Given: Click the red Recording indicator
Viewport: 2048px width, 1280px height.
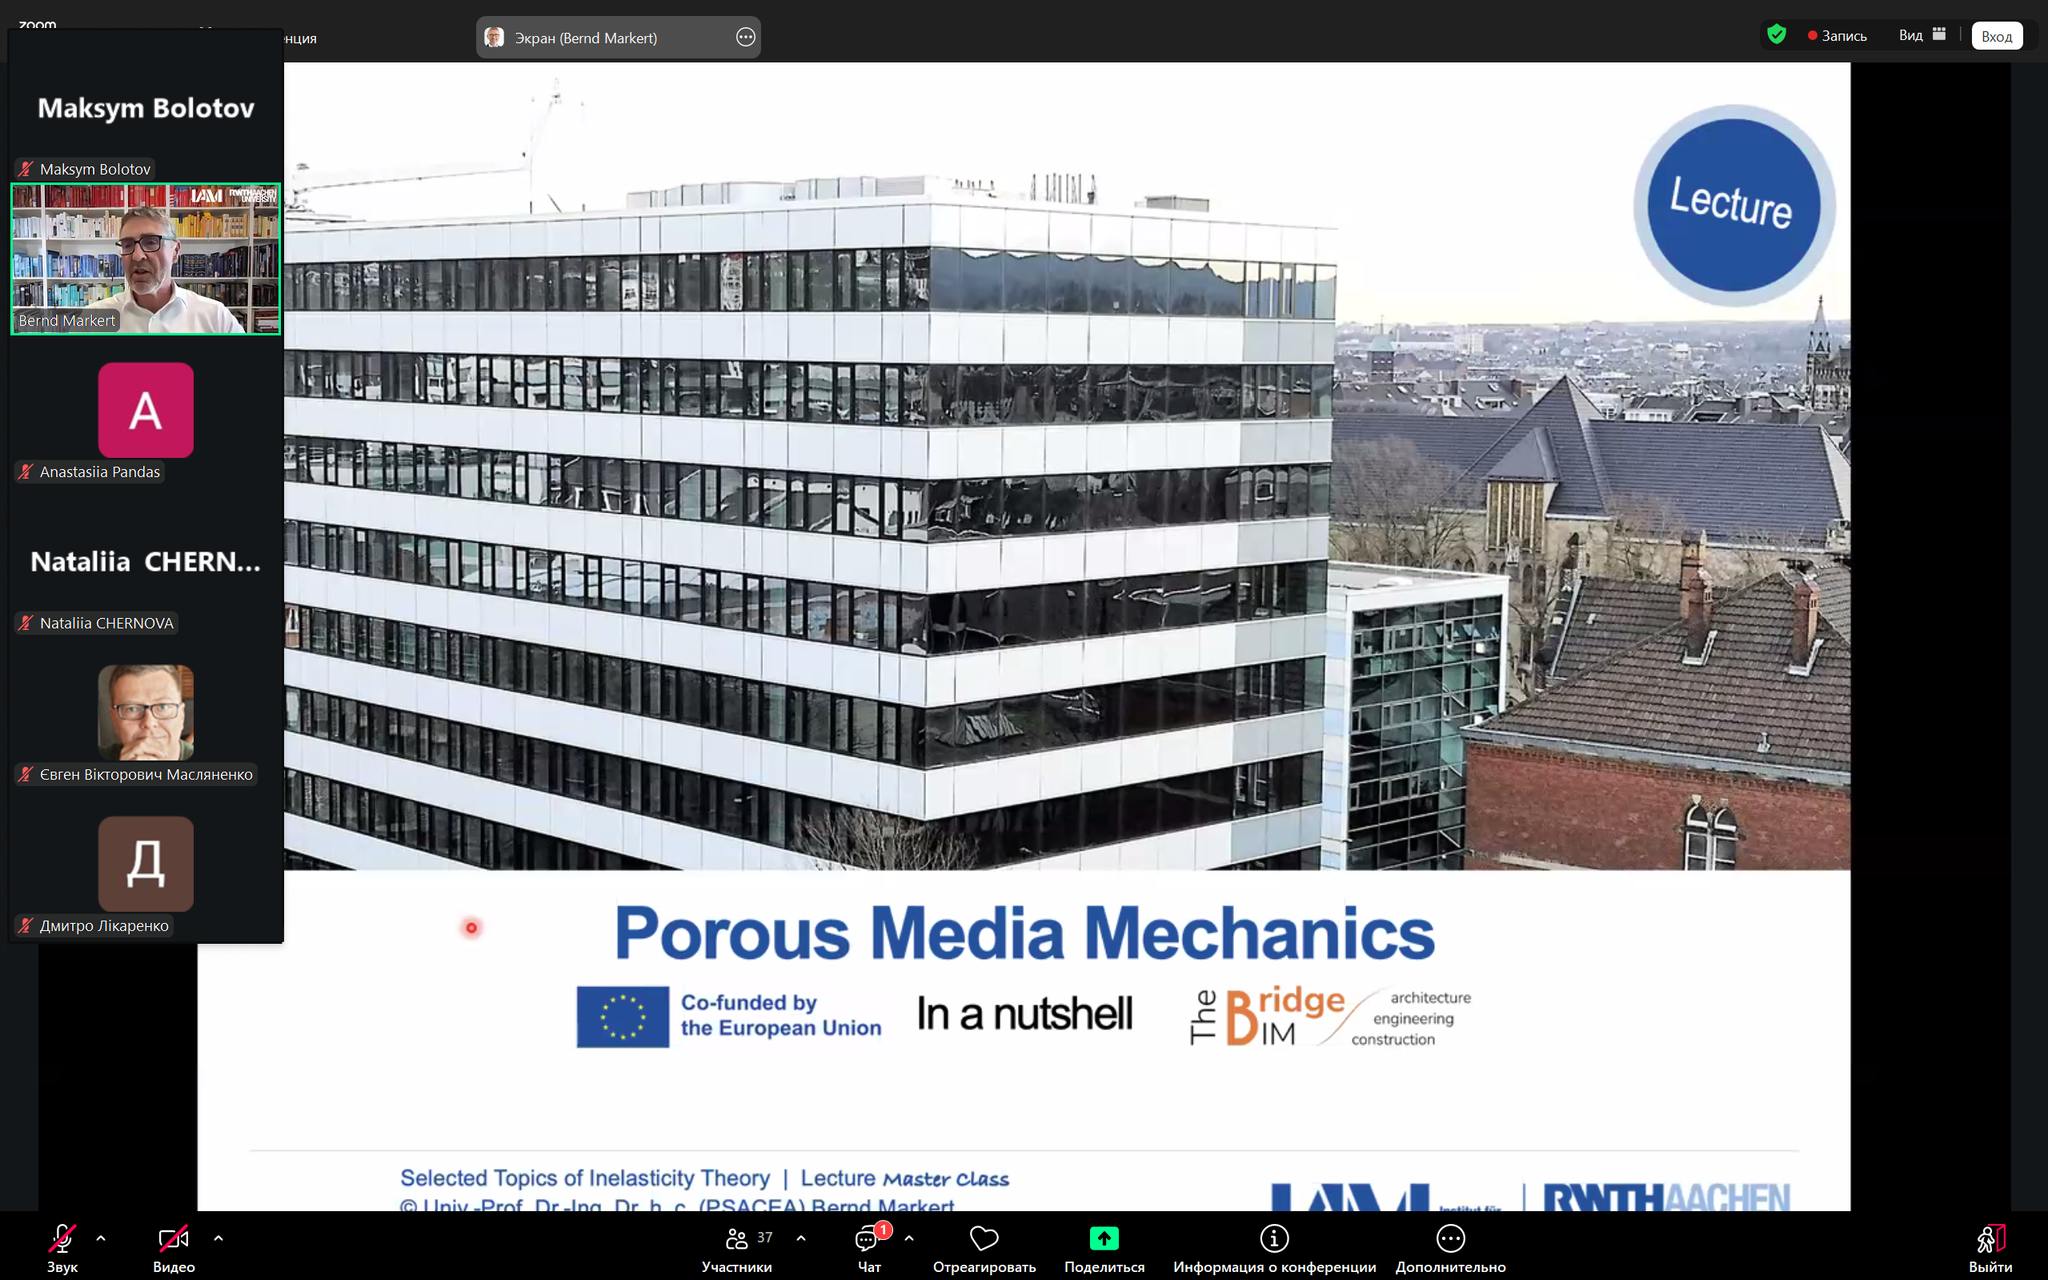Looking at the screenshot, I should [x=1837, y=35].
